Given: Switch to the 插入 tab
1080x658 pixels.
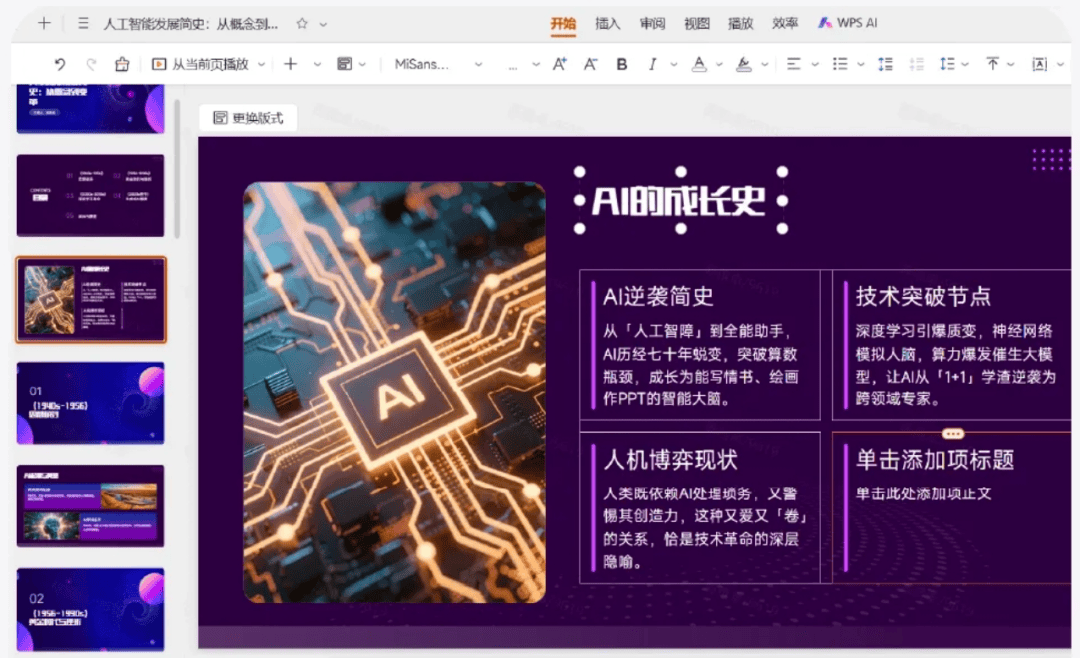Looking at the screenshot, I should 608,23.
